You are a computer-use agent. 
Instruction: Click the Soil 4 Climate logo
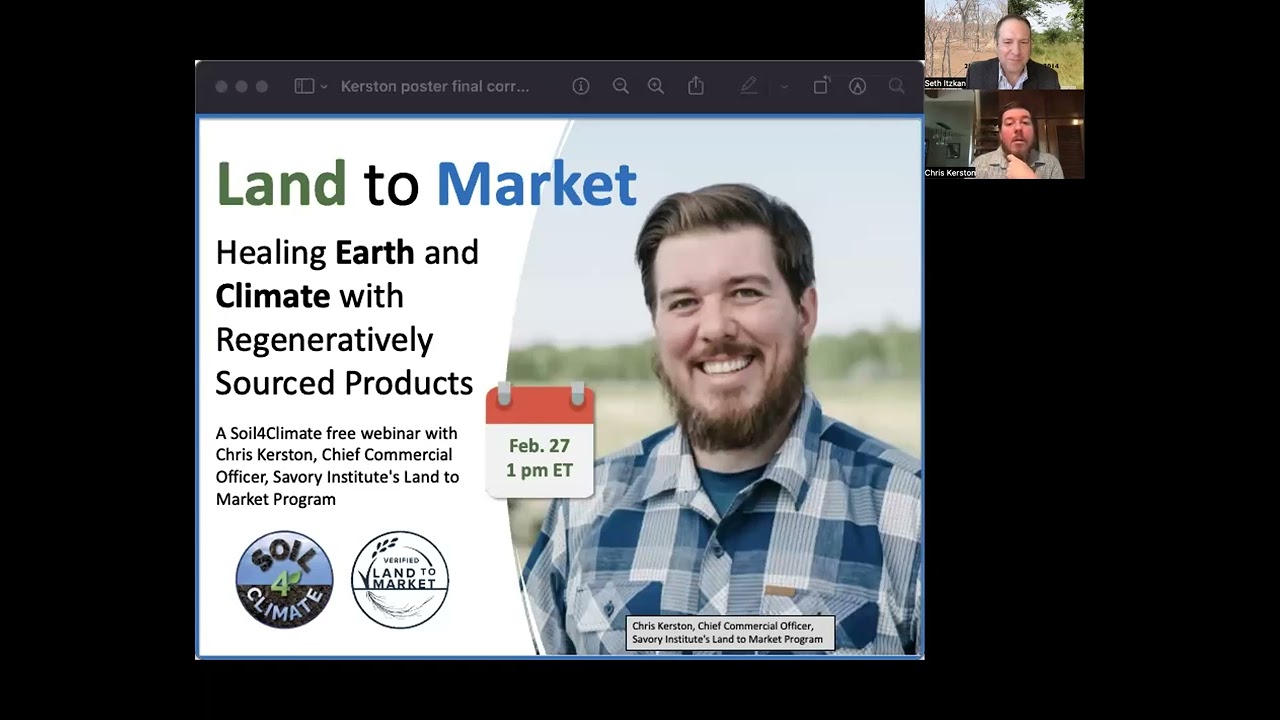point(284,579)
